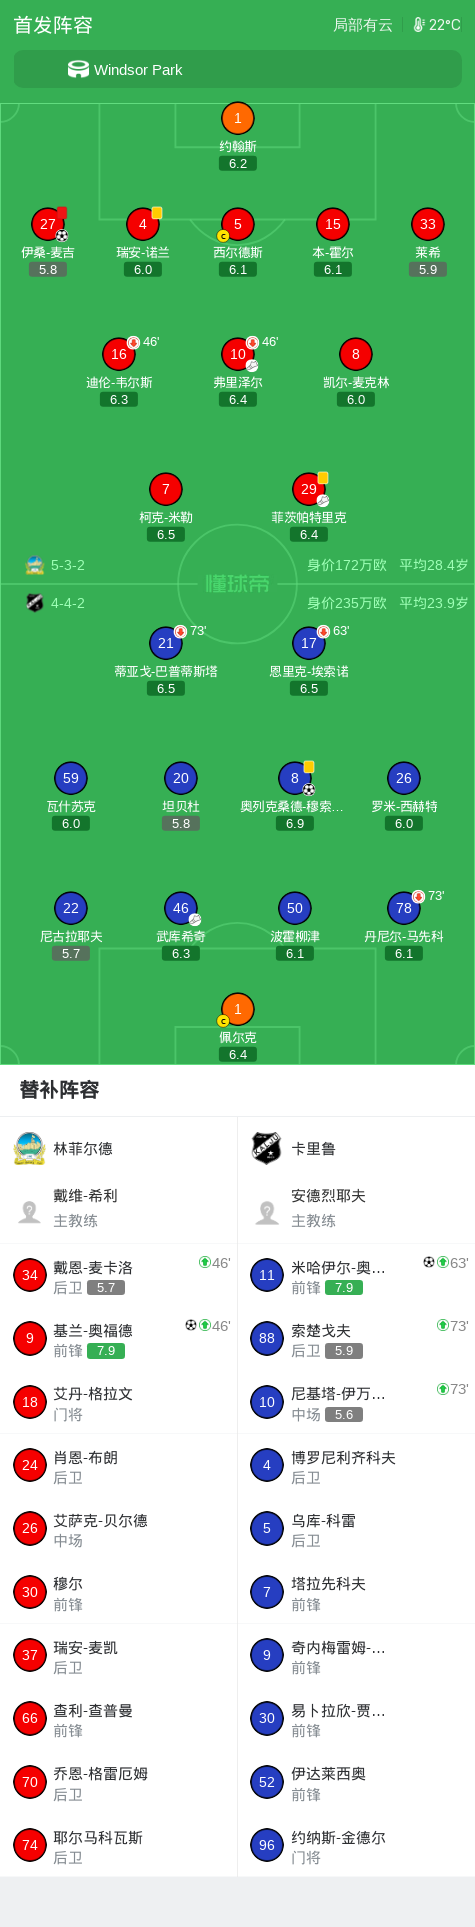Open substitute 米哈伊尔 number 11 row
Viewport: 475px width, 1927px height.
[356, 1275]
